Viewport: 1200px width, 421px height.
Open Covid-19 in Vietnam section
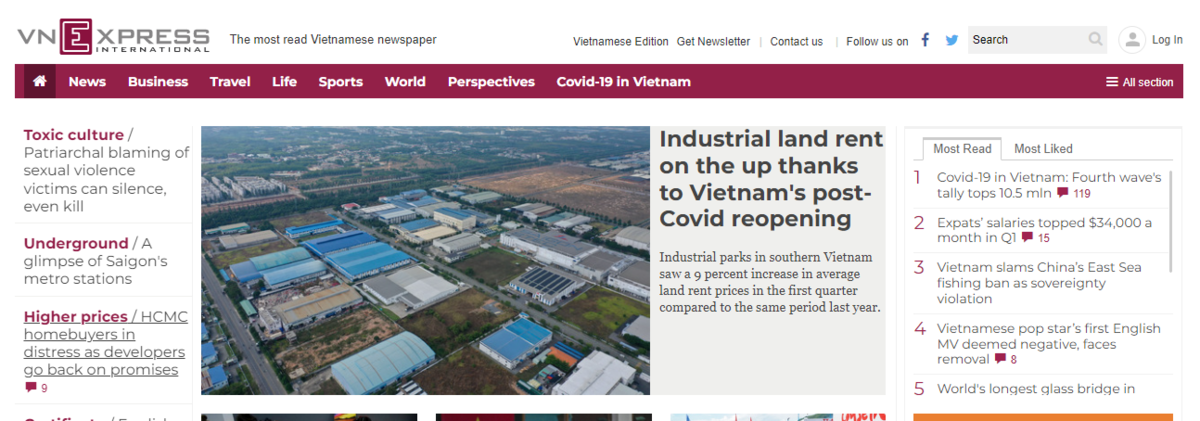click(624, 82)
